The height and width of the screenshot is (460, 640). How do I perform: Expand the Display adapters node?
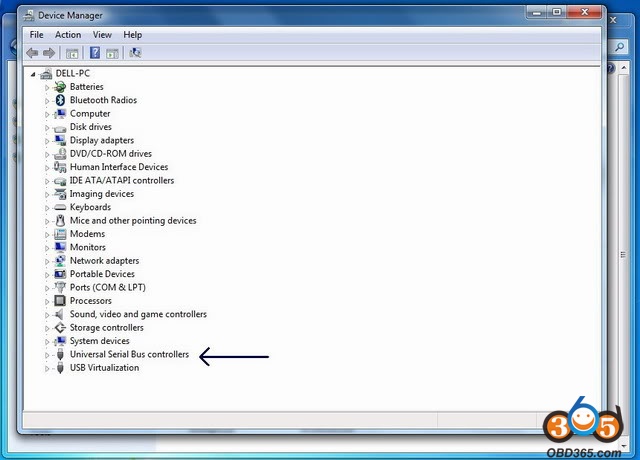pos(47,141)
